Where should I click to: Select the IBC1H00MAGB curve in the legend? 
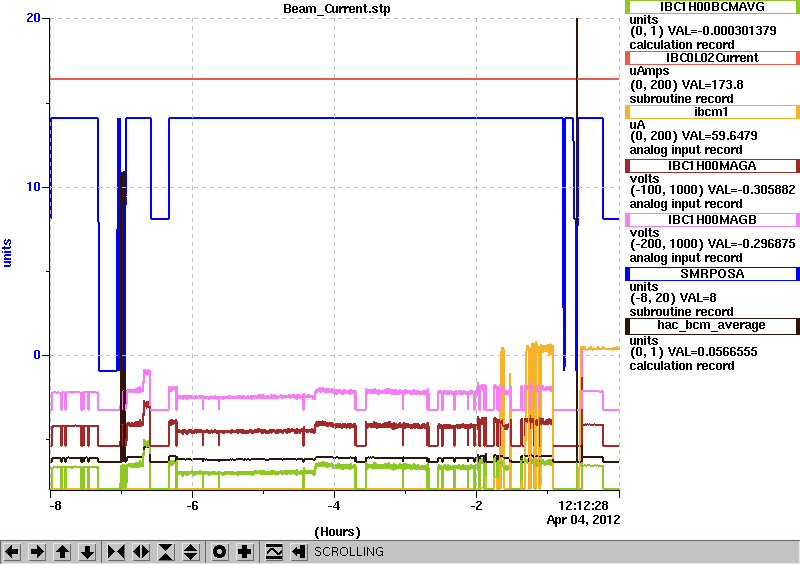[712, 220]
